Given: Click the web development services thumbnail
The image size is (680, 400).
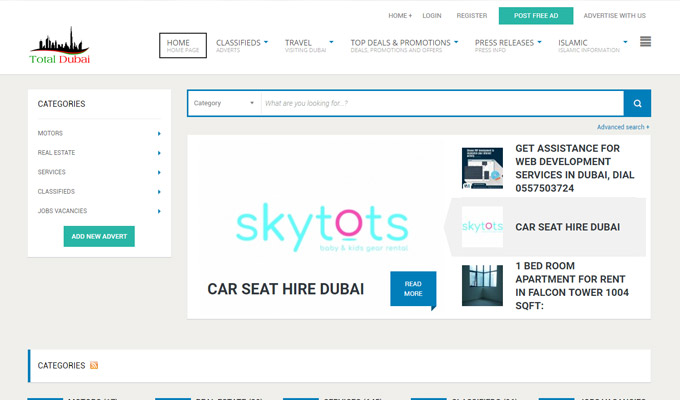Looking at the screenshot, I should coord(482,168).
